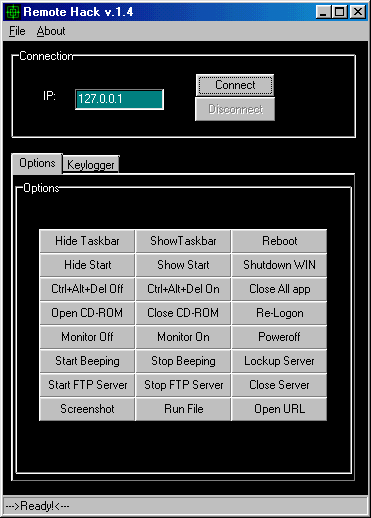Click ShowTaskbar button
The width and height of the screenshot is (371, 518).
[183, 241]
